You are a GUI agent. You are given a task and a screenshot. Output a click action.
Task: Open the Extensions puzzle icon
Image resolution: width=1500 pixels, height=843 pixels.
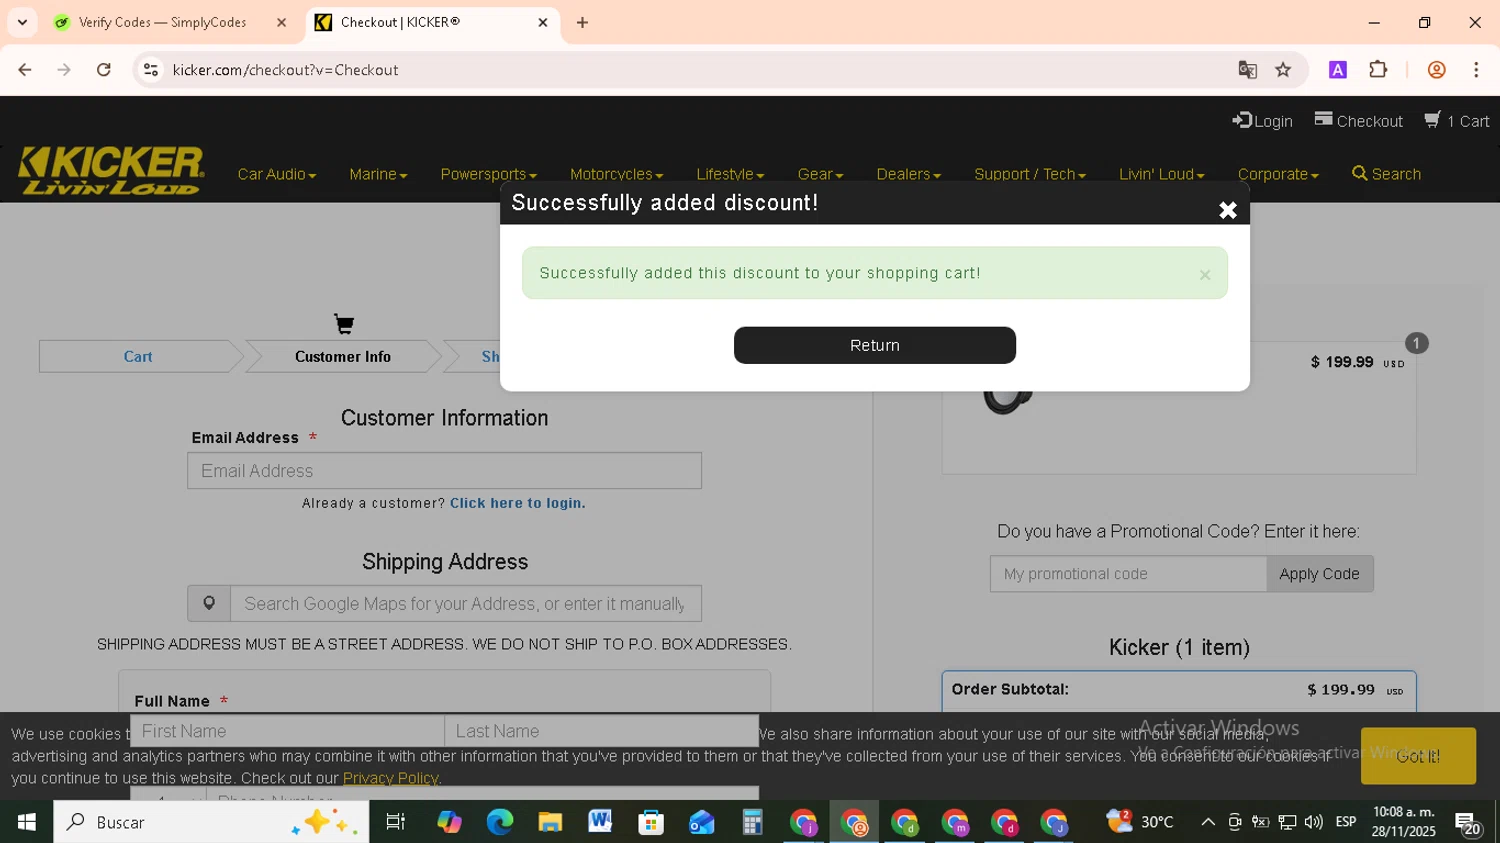pyautogui.click(x=1378, y=70)
